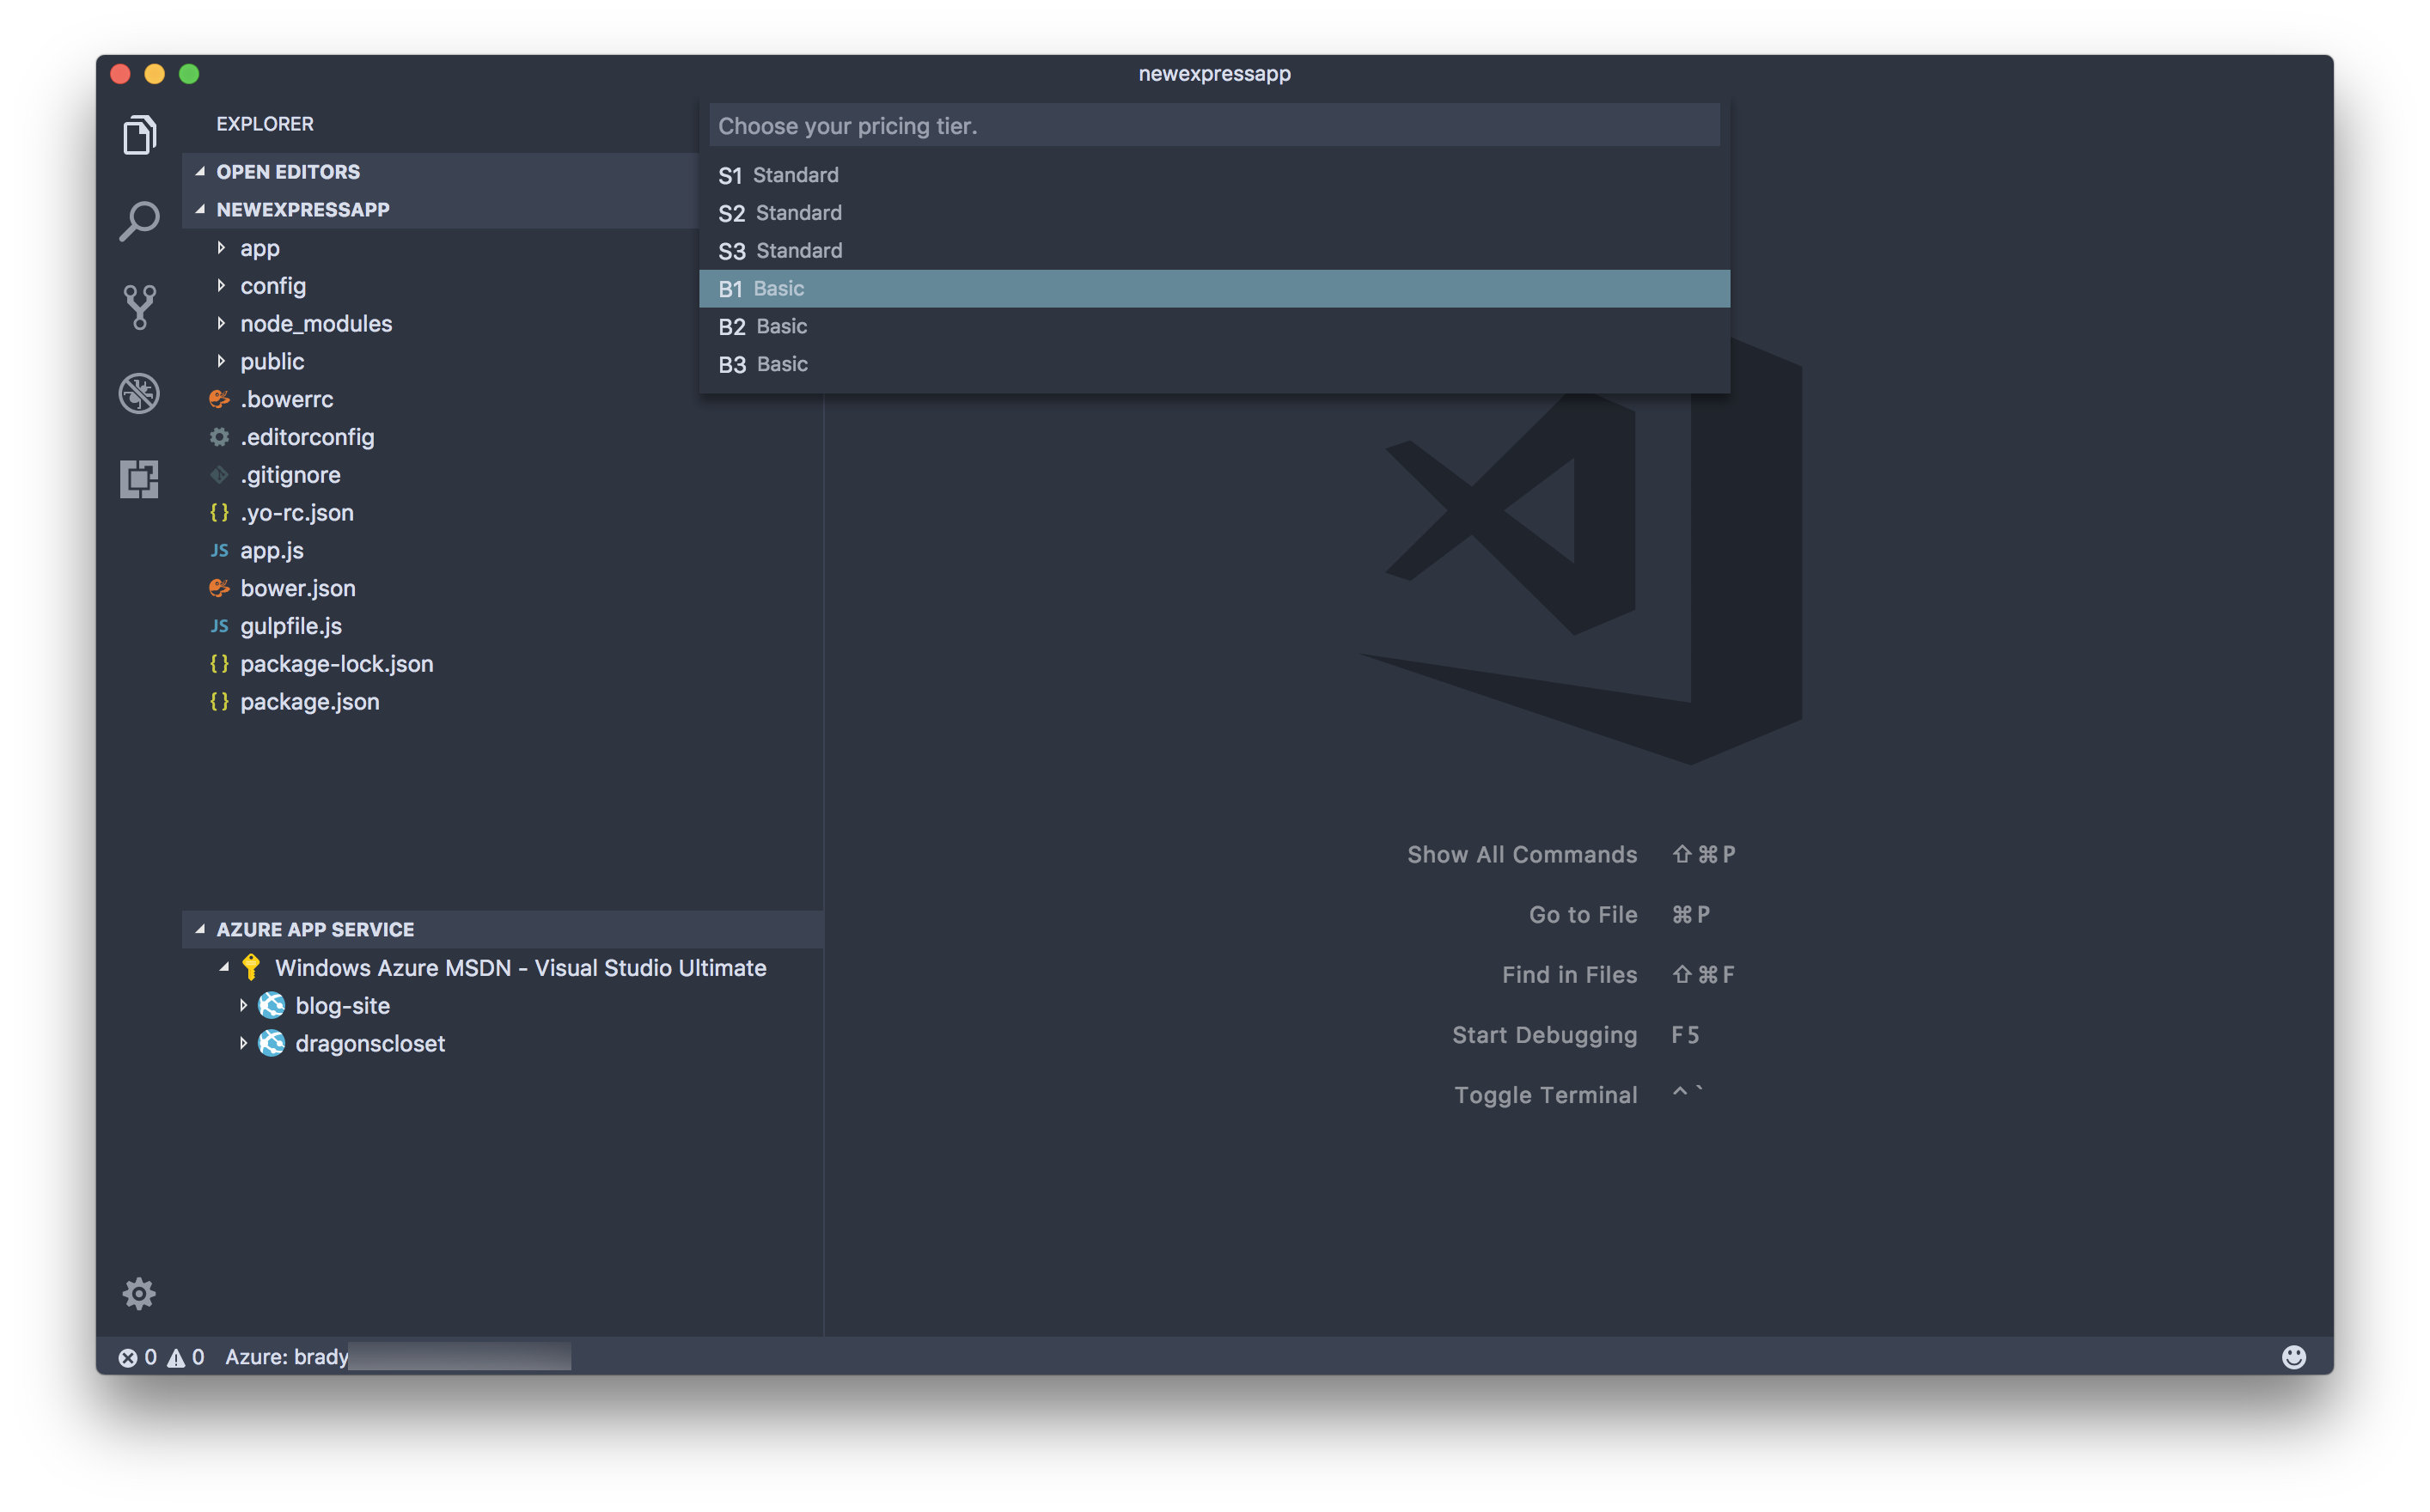This screenshot has height=1512, width=2430.
Task: Open package.json file
Action: (308, 700)
